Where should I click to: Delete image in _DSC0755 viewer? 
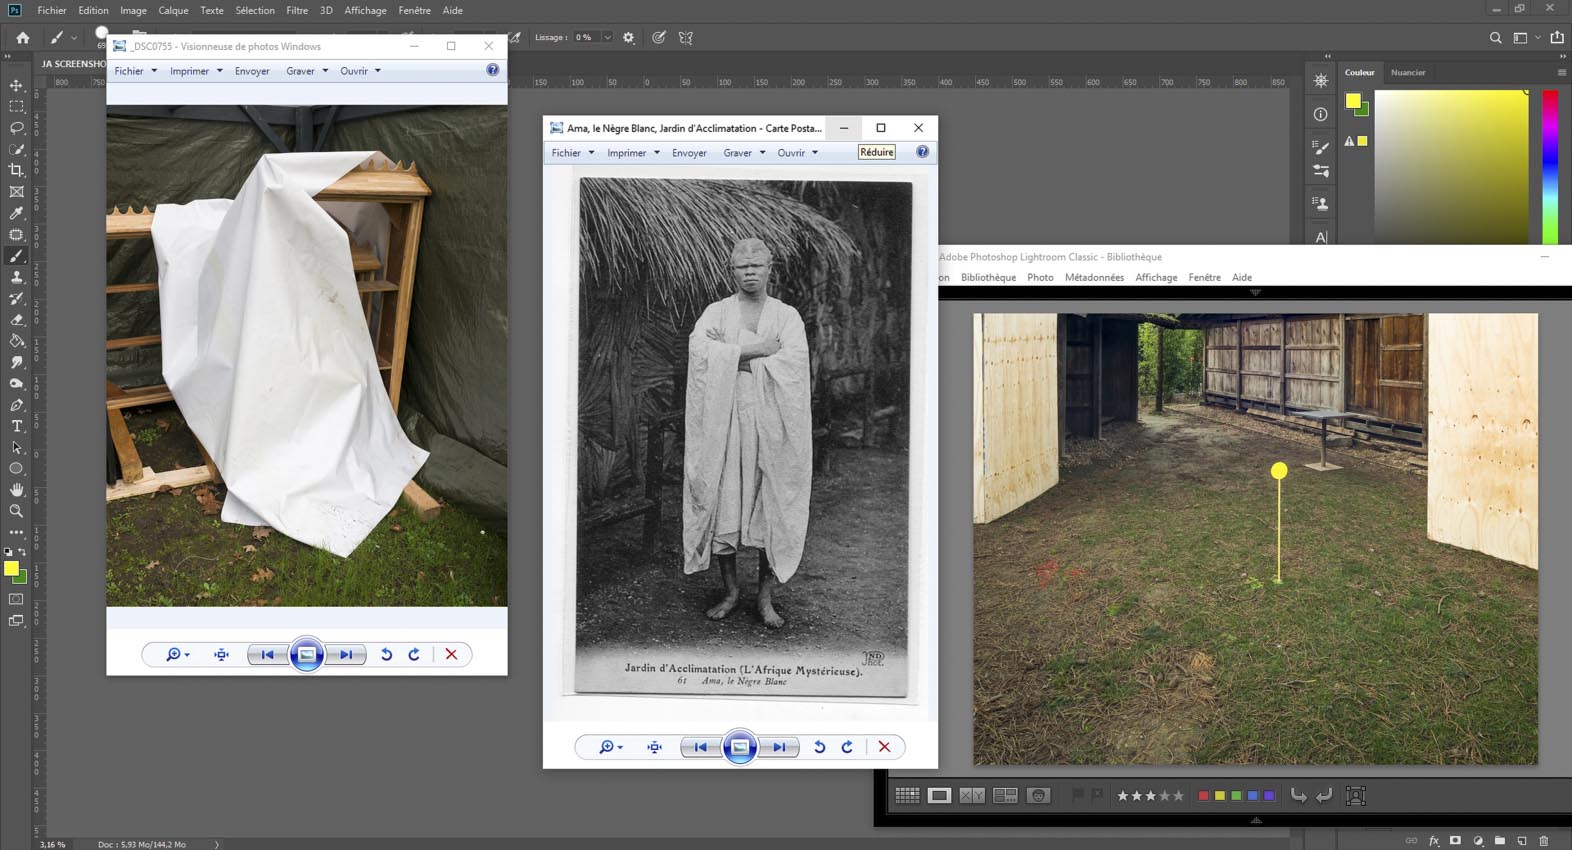451,655
